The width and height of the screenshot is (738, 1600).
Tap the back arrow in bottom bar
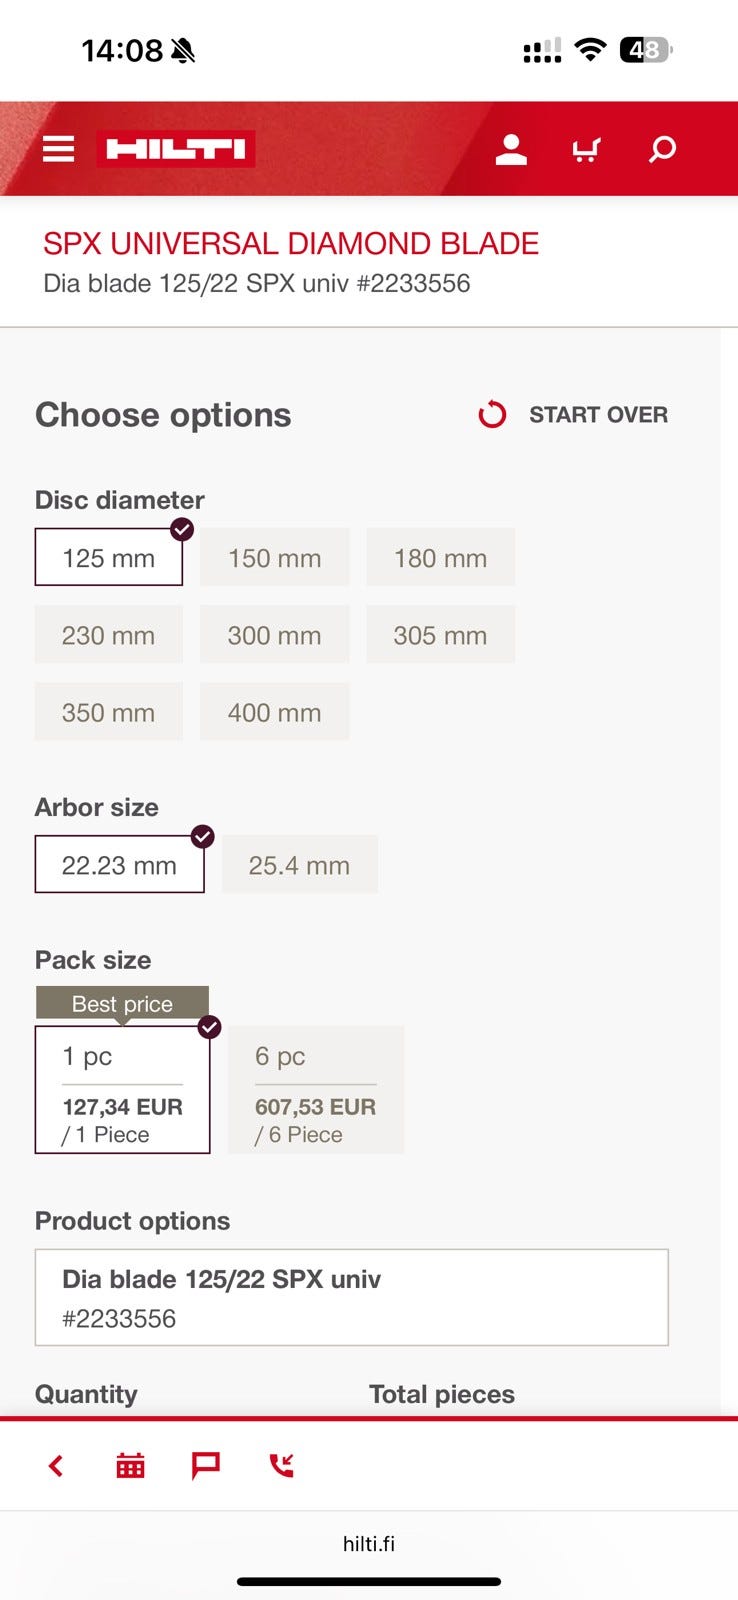click(x=56, y=1466)
